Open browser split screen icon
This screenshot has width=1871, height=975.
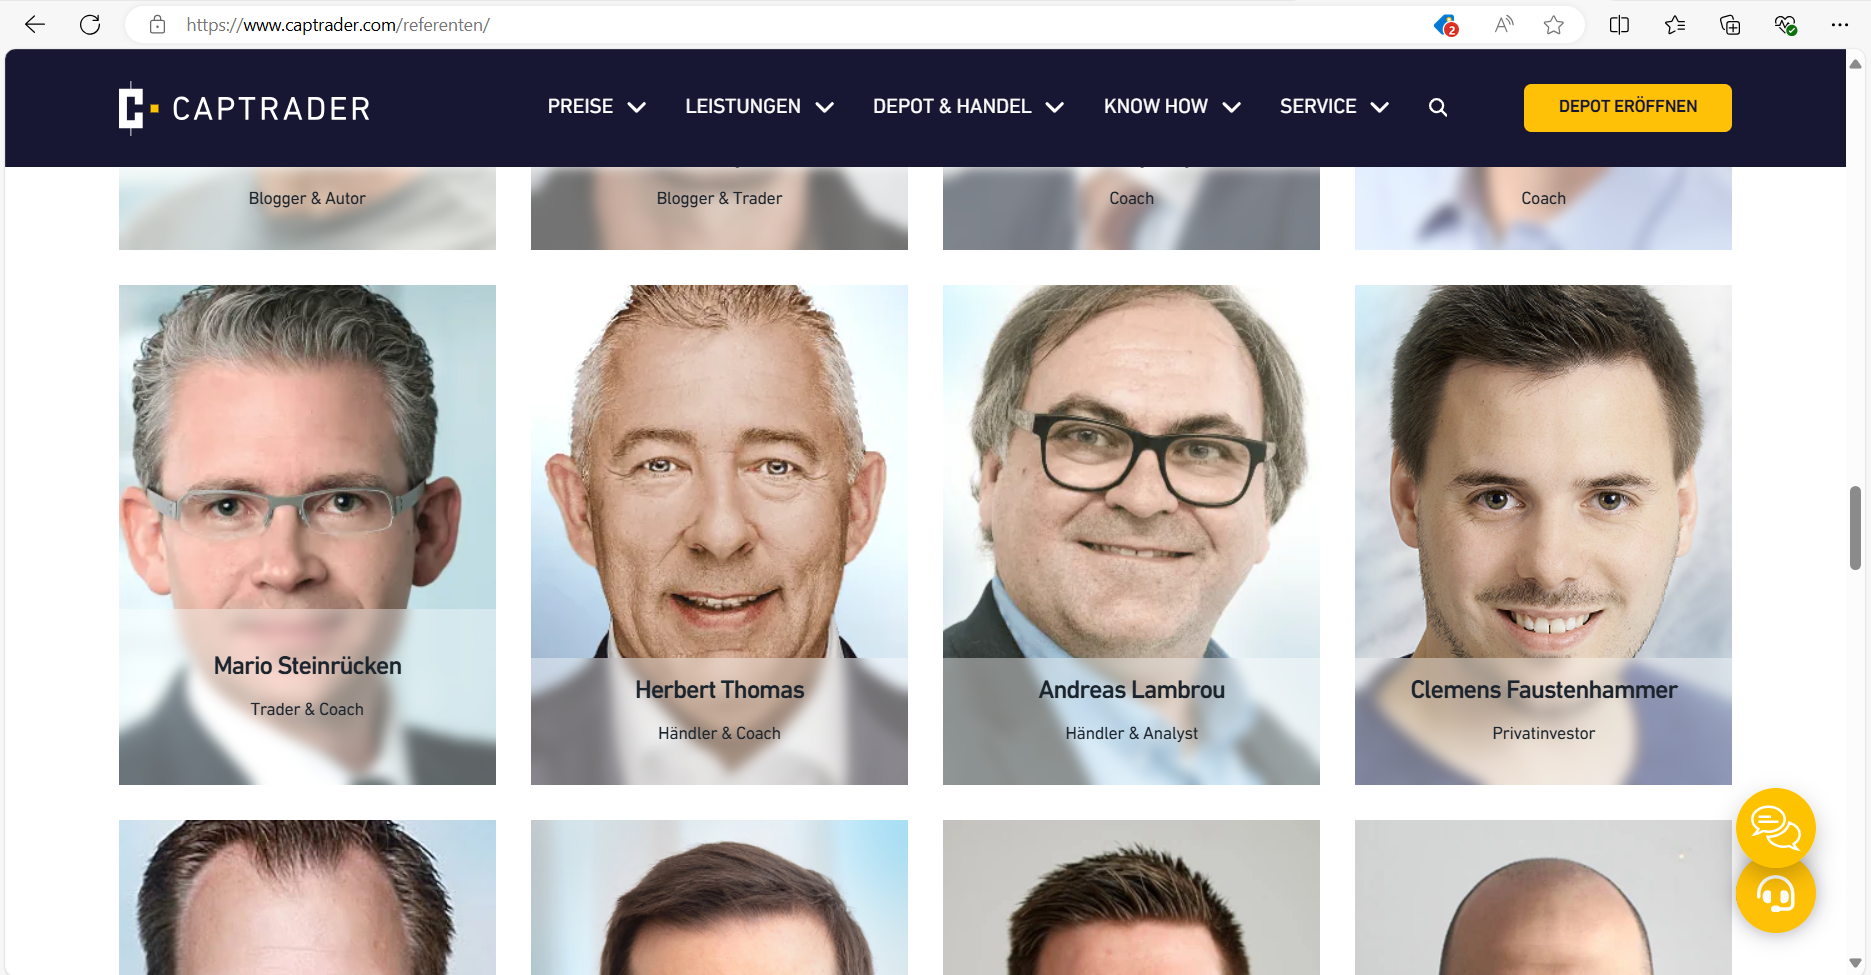click(x=1619, y=25)
